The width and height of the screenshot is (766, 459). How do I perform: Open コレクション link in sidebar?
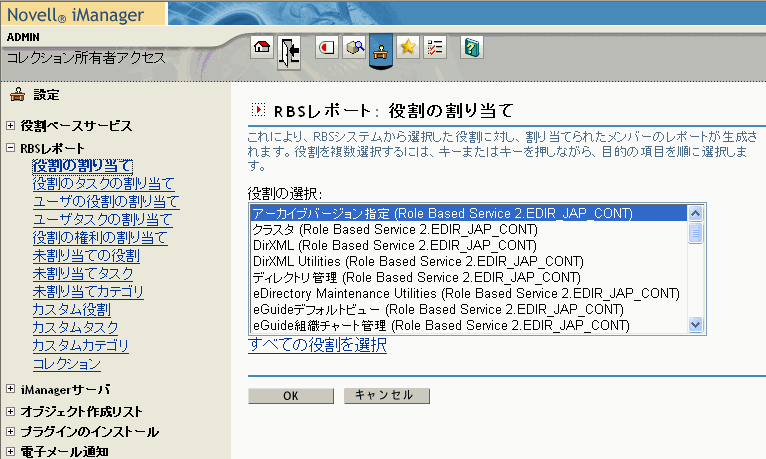(x=66, y=364)
